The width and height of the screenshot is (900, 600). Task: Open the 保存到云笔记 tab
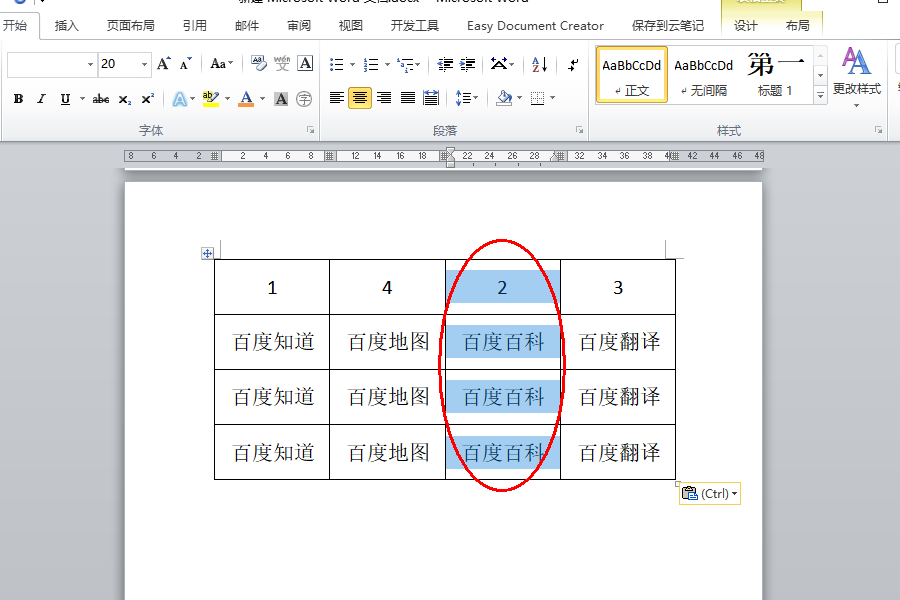(668, 26)
